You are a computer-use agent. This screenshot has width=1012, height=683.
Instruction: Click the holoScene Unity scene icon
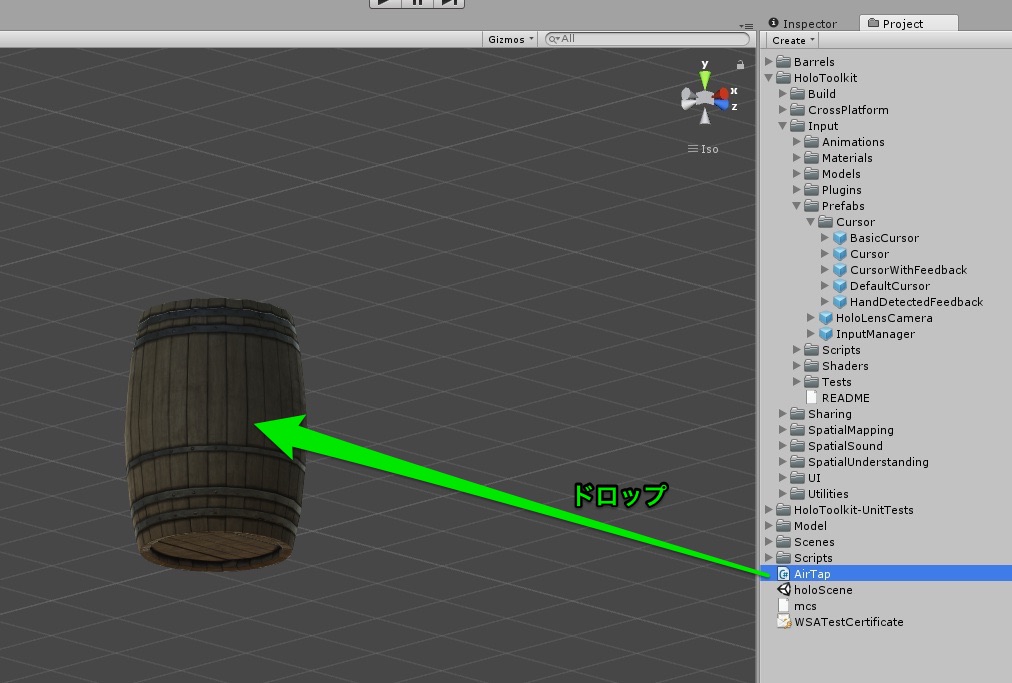coord(784,589)
